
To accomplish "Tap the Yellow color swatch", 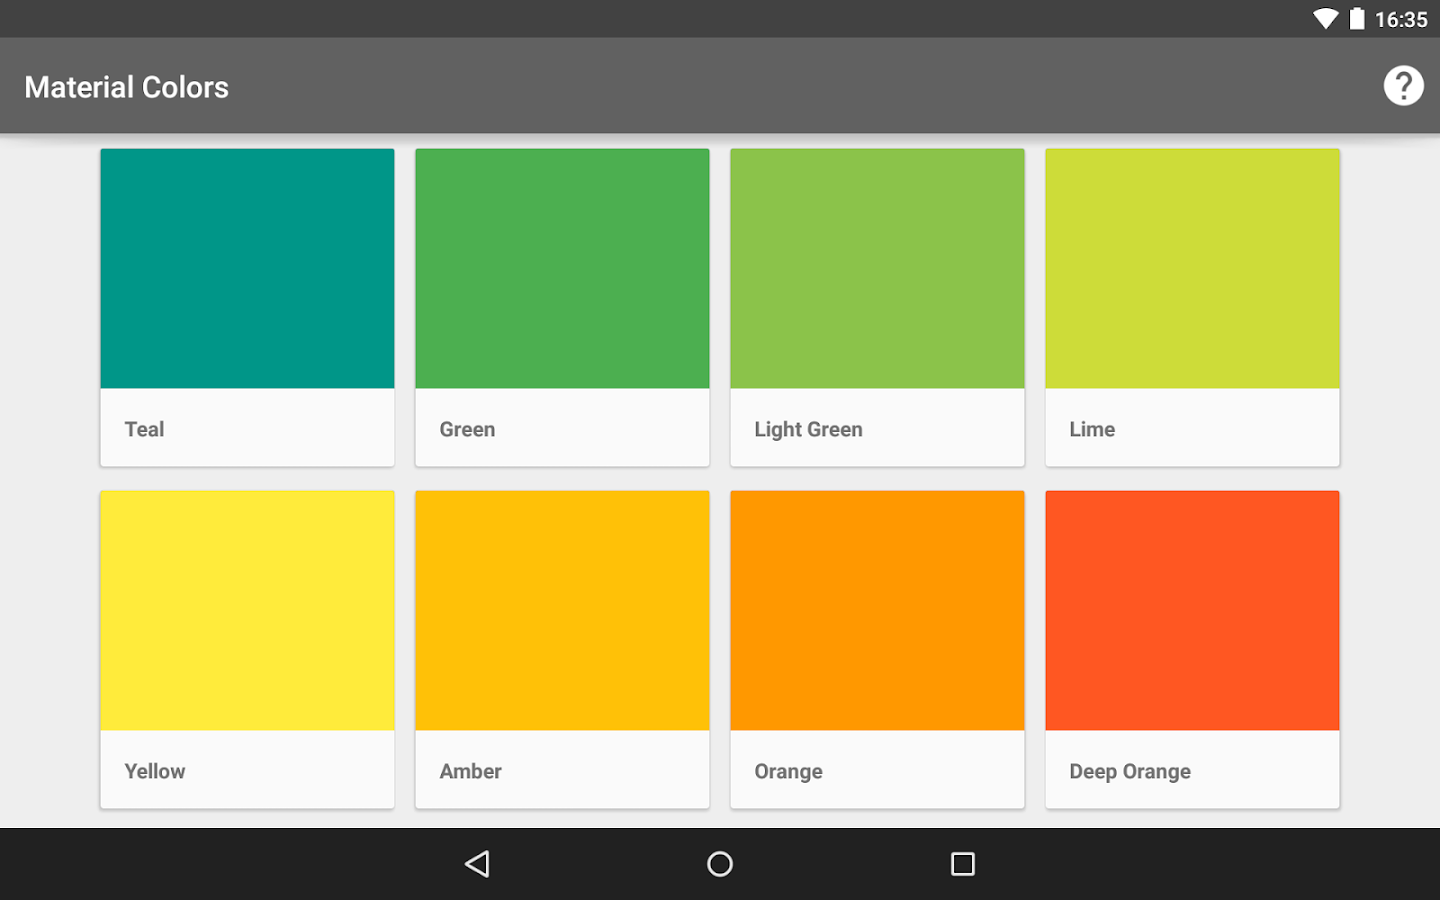I will 247,610.
